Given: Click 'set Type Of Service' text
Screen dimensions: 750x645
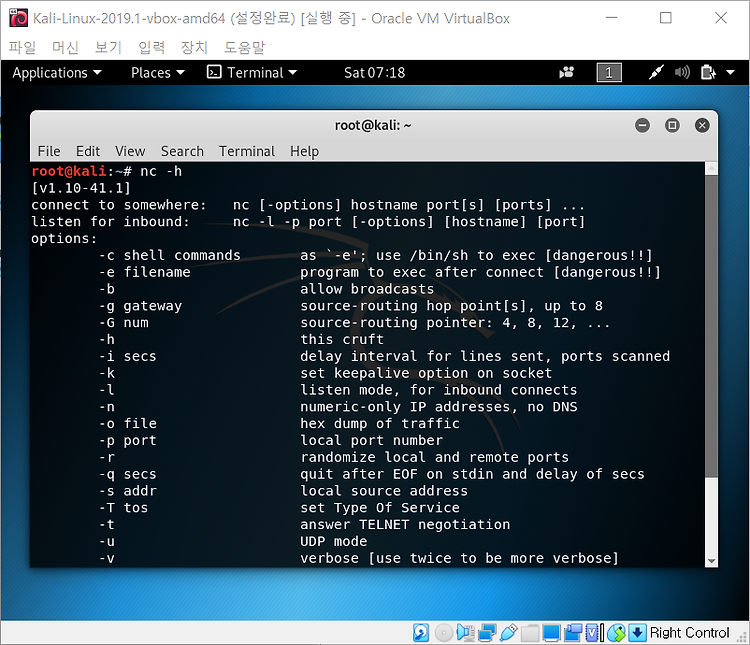Looking at the screenshot, I should [380, 508].
